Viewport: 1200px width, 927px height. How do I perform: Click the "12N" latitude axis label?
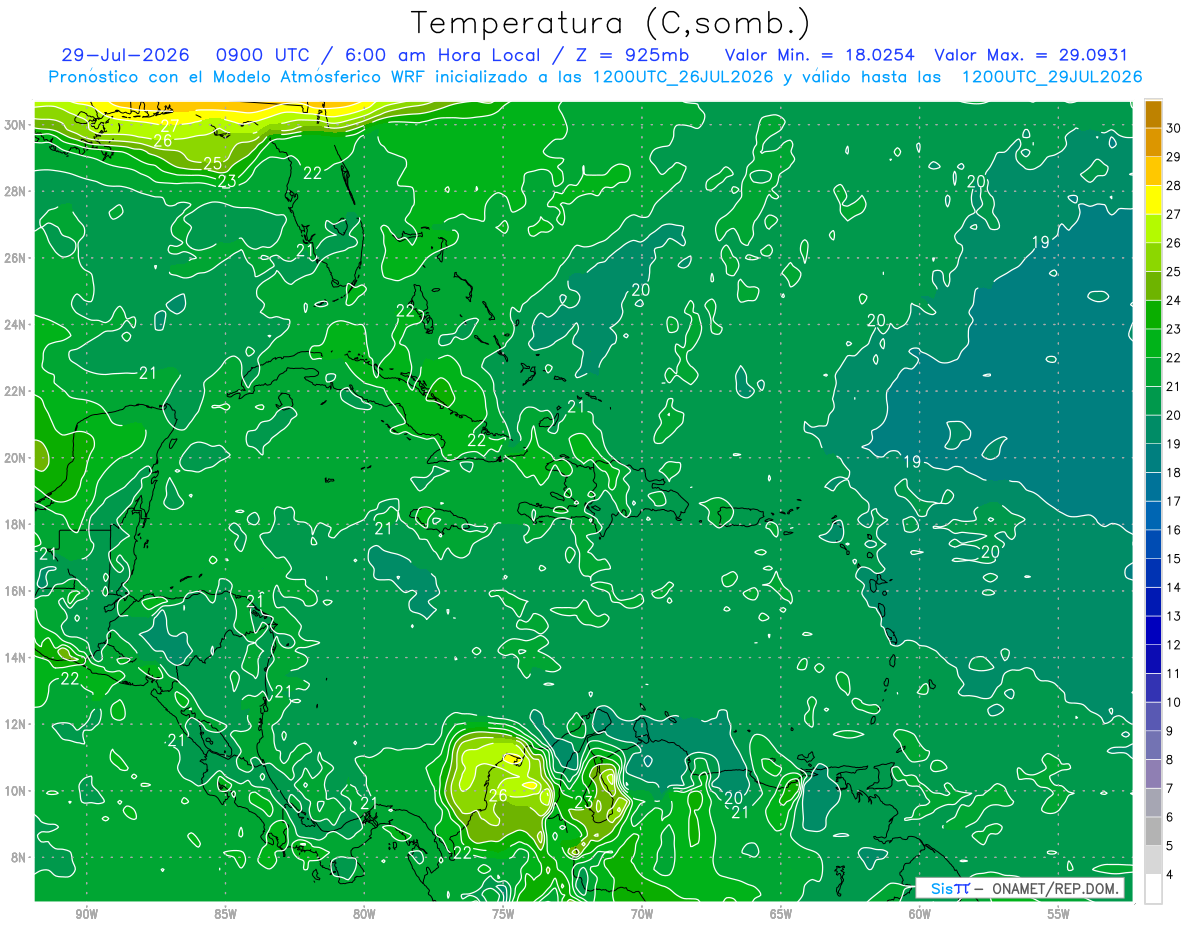(15, 724)
